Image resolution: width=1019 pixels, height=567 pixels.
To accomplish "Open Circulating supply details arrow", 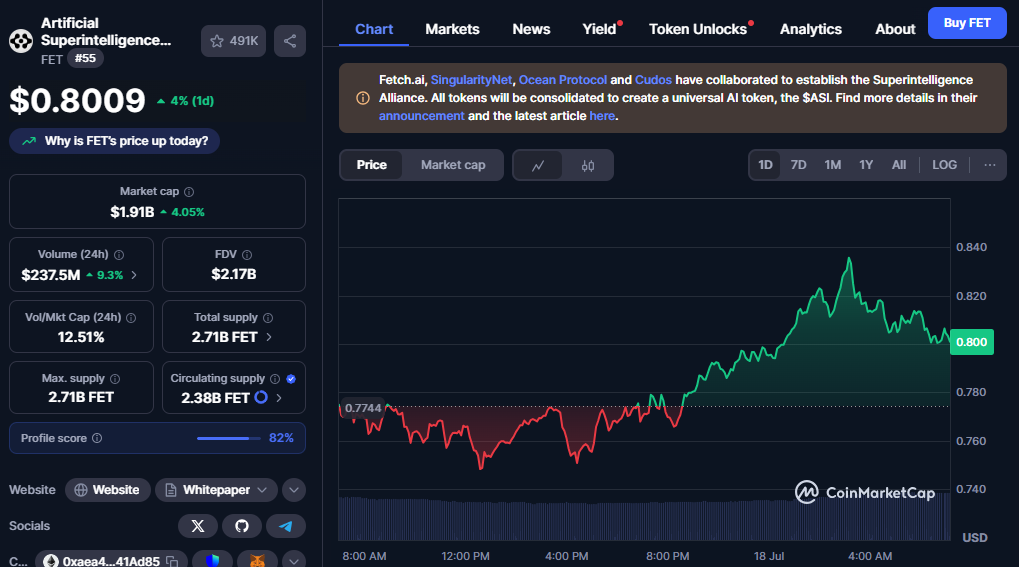I will pos(279,398).
